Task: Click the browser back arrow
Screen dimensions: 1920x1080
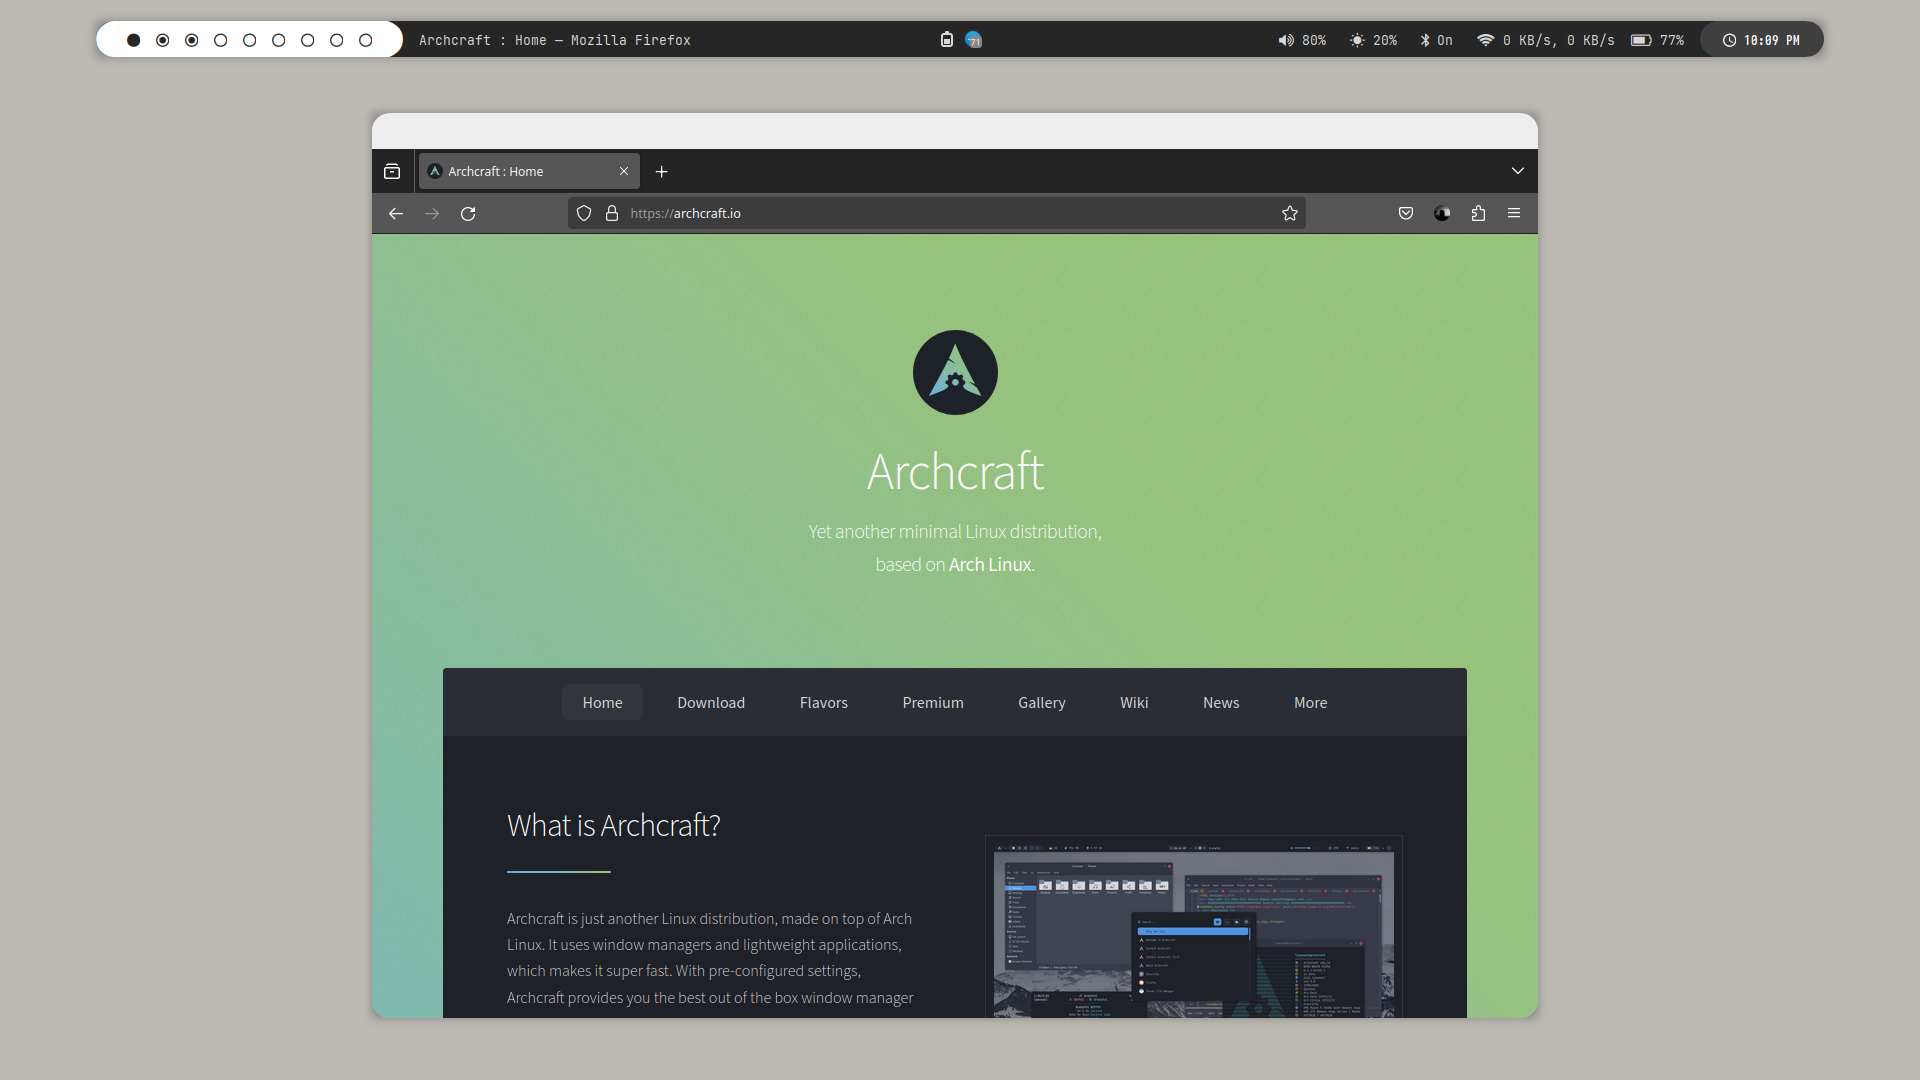Action: 396,214
